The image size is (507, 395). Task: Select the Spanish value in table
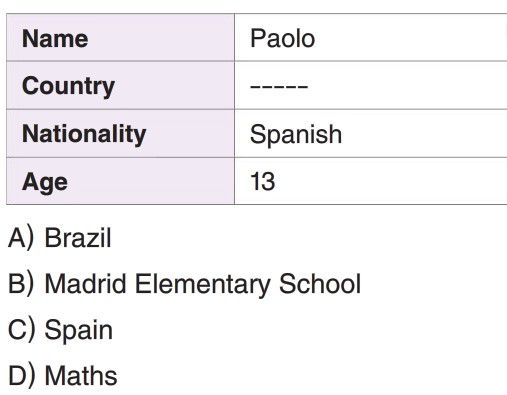(x=296, y=135)
